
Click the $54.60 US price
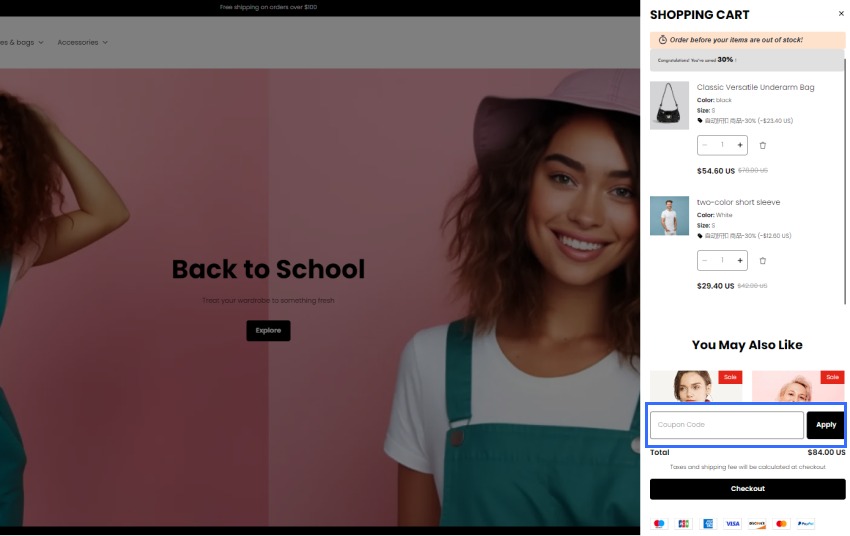(716, 171)
